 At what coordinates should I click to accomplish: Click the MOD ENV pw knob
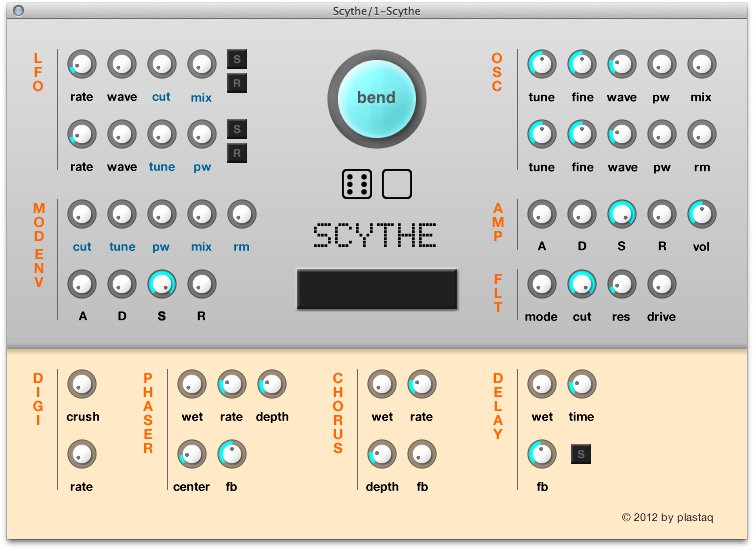pos(162,214)
